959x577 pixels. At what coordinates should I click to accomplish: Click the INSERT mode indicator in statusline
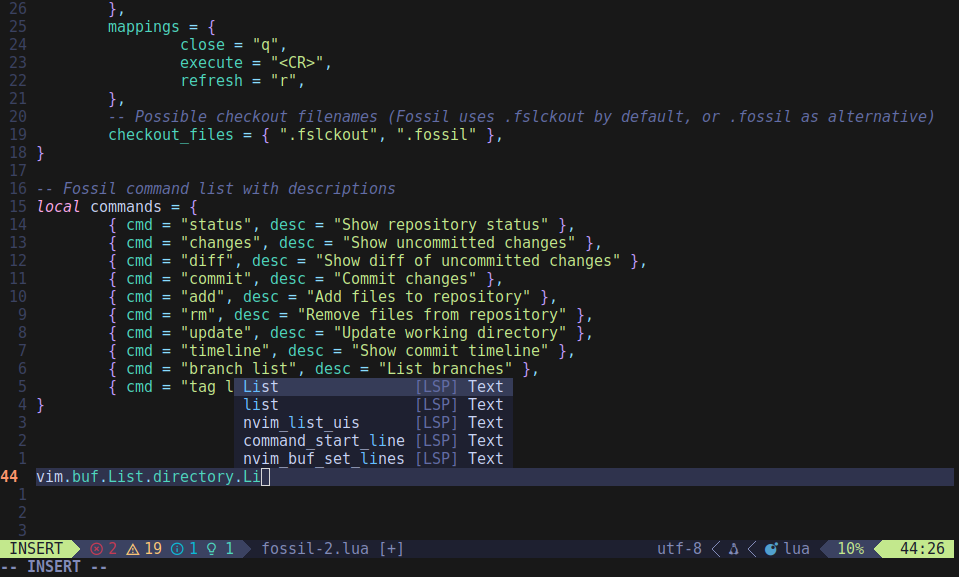tap(36, 549)
